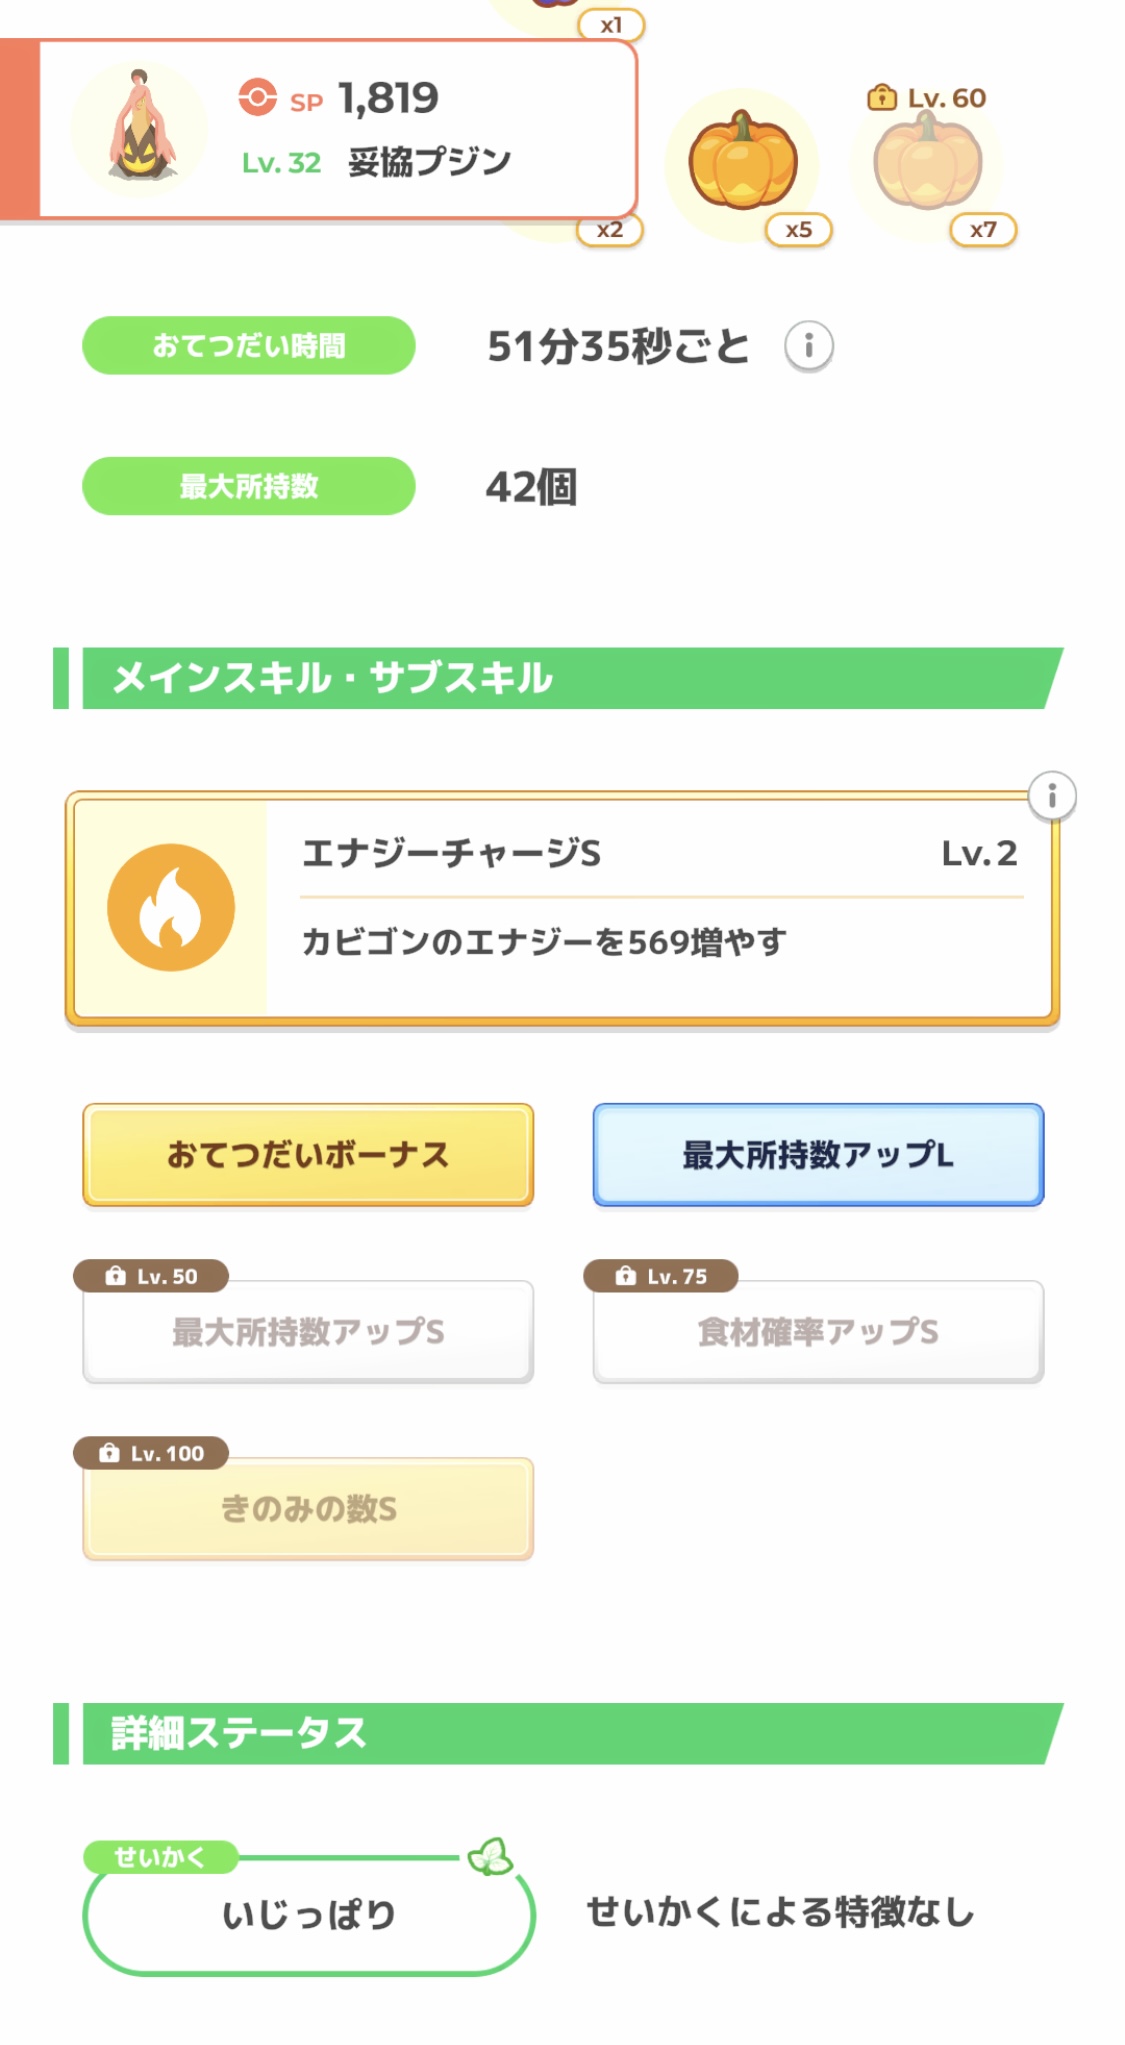Open main skill info icon on card corner
This screenshot has height=2045, width=1125.
tap(1051, 796)
